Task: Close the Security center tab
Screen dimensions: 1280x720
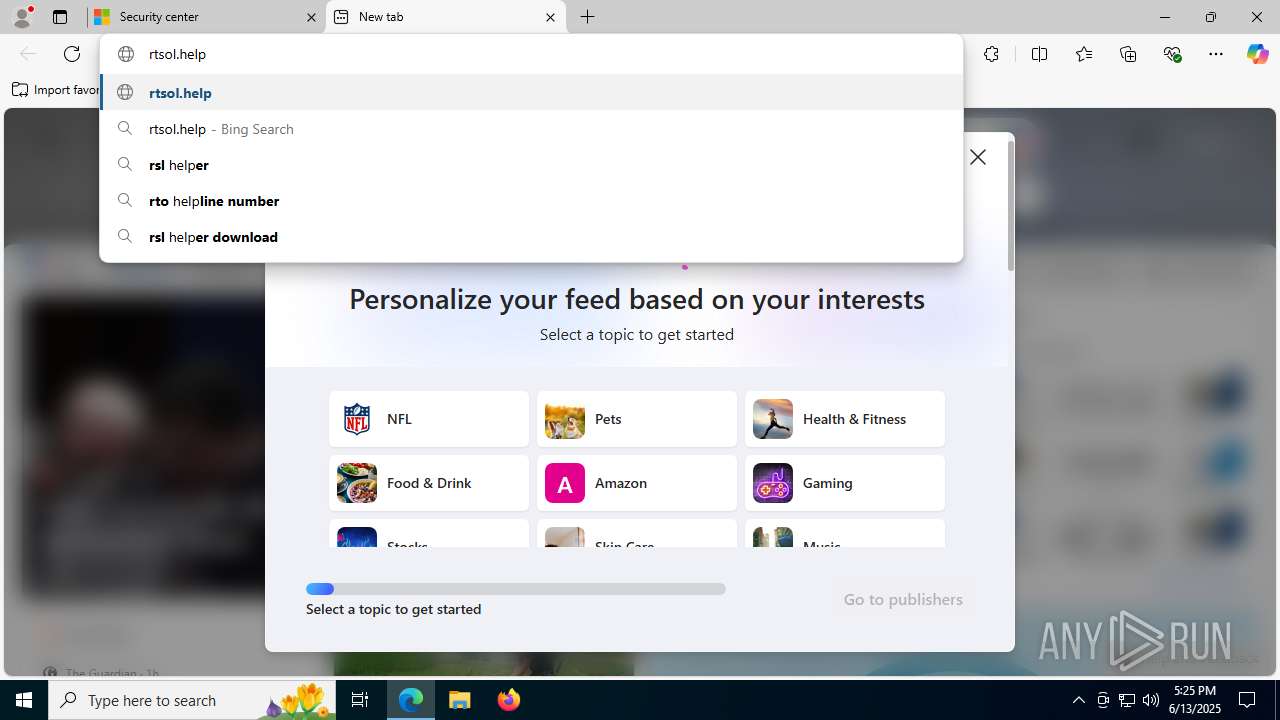Action: point(311,17)
